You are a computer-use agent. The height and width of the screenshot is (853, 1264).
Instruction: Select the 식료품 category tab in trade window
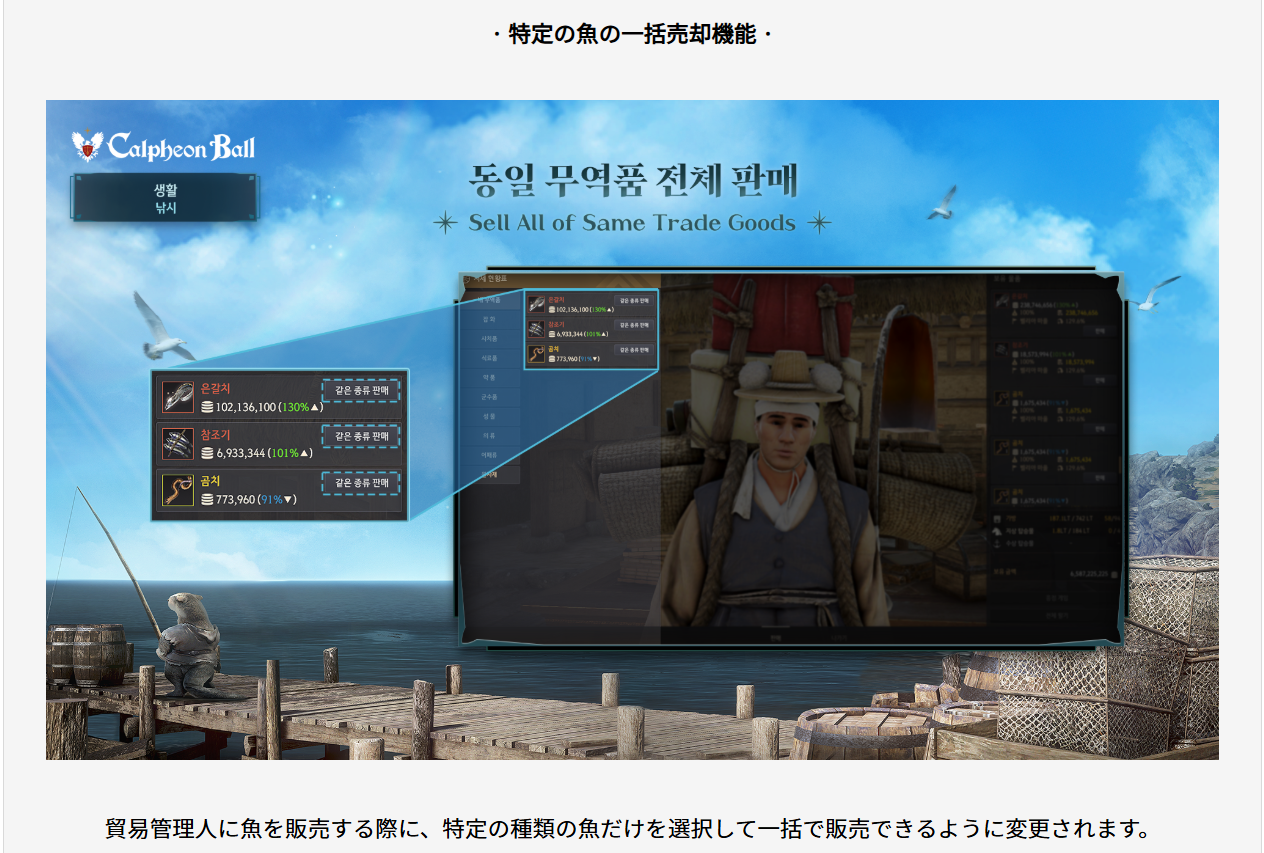(489, 357)
